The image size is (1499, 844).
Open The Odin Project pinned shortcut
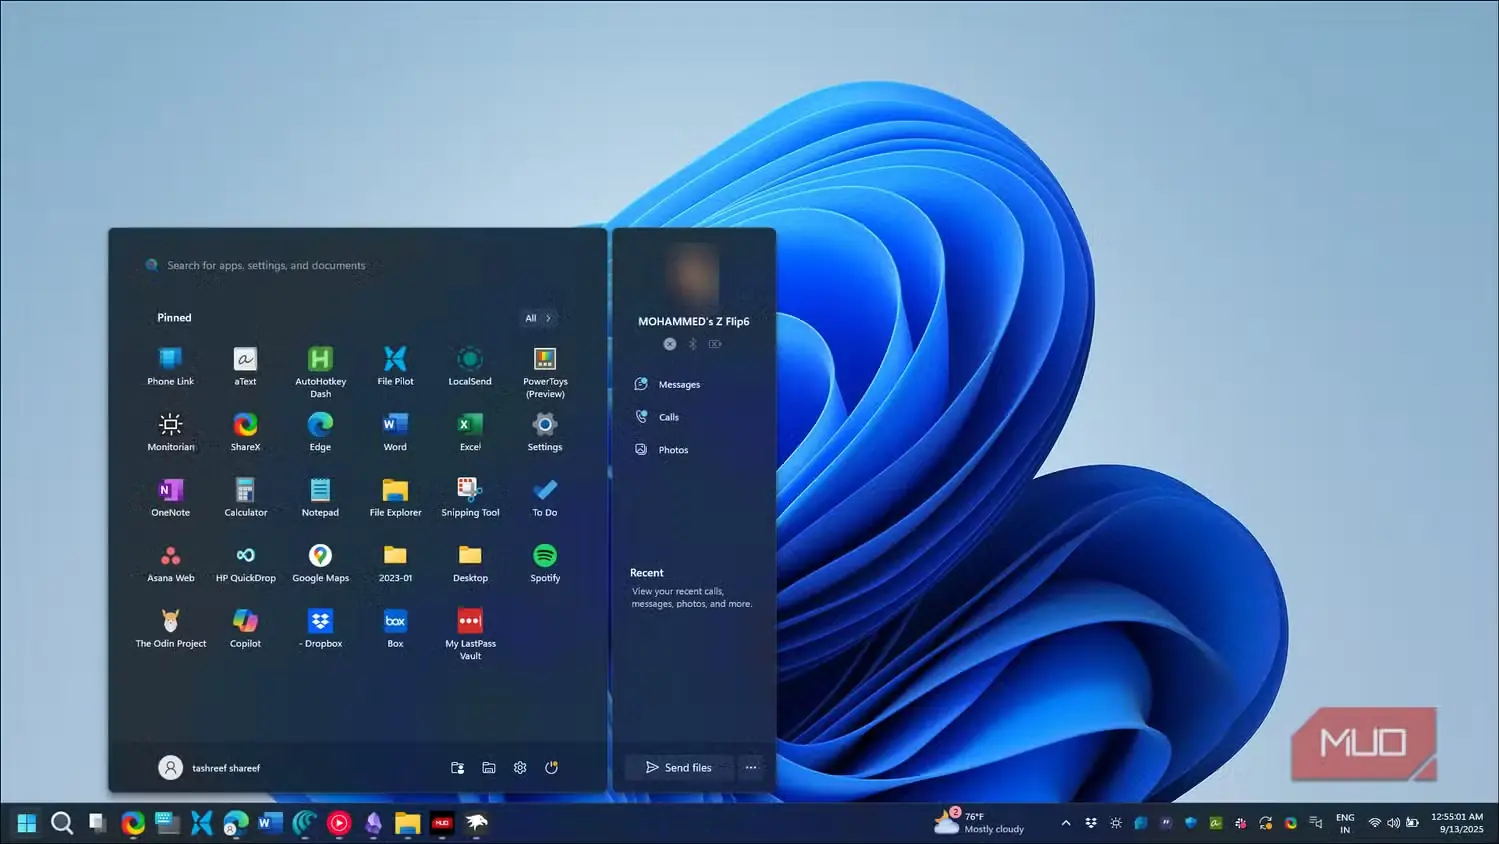[171, 629]
